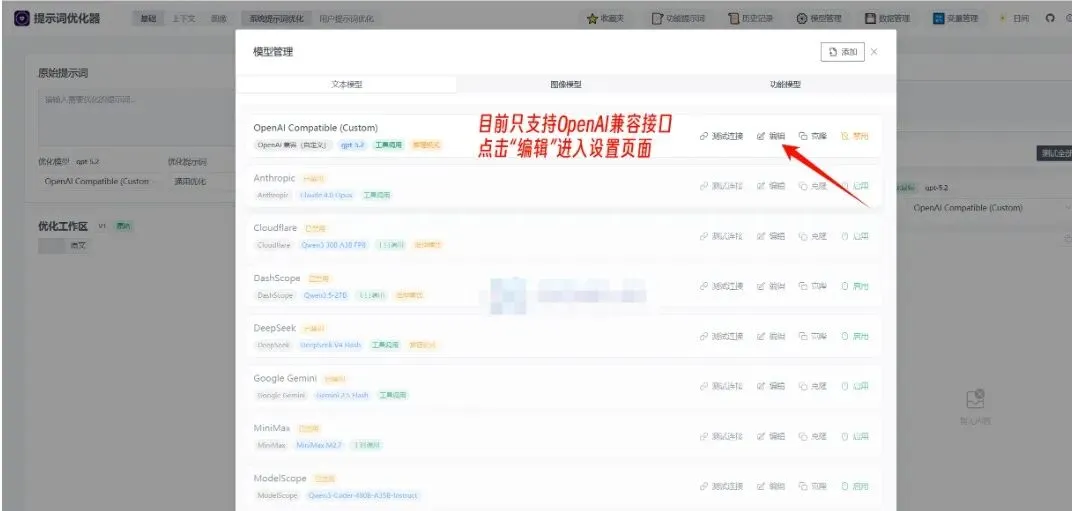
Task: Clone the DashScope model entry
Action: [x=813, y=286]
